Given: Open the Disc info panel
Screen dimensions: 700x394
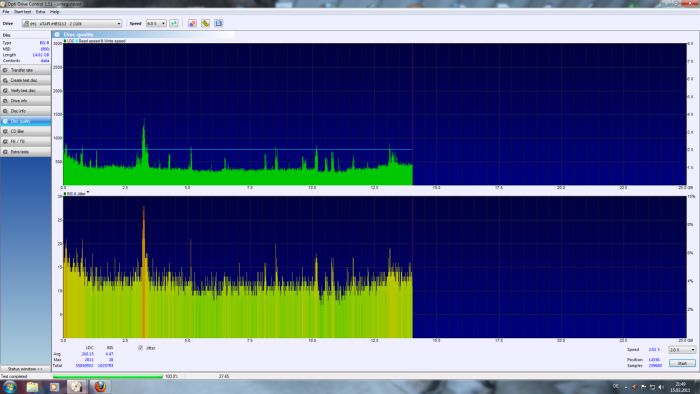Looking at the screenshot, I should point(25,111).
